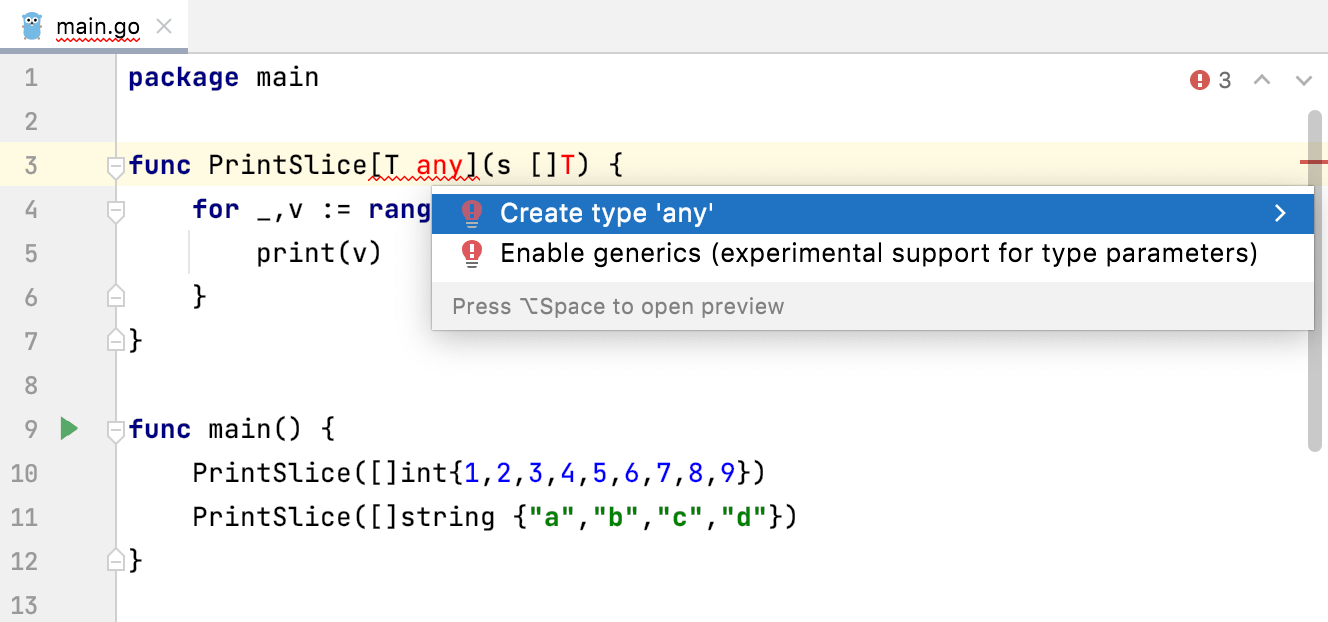Screen dimensions: 1328x622
Task: Collapse the for loop fold marker on line 4
Action: pyautogui.click(x=116, y=211)
